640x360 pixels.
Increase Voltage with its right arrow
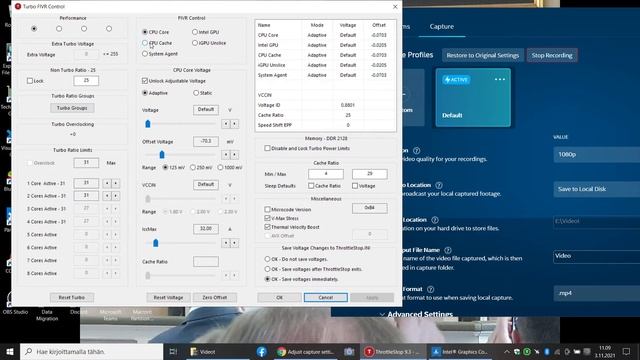pos(234,123)
